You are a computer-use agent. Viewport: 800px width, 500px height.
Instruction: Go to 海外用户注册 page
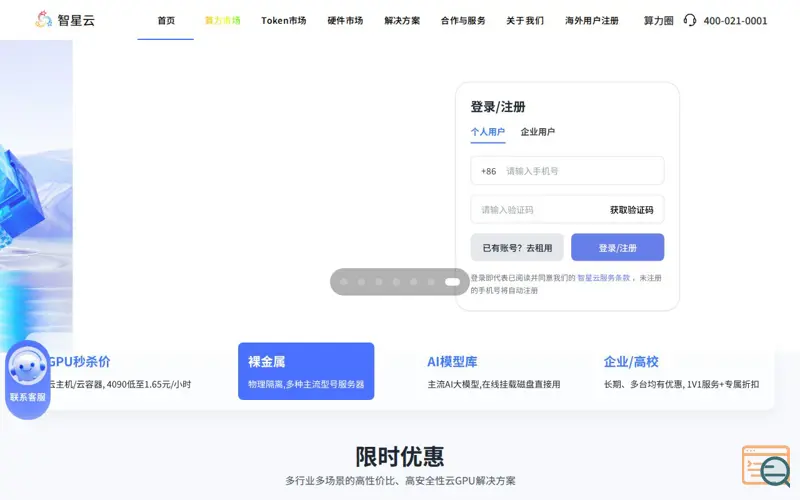(592, 20)
